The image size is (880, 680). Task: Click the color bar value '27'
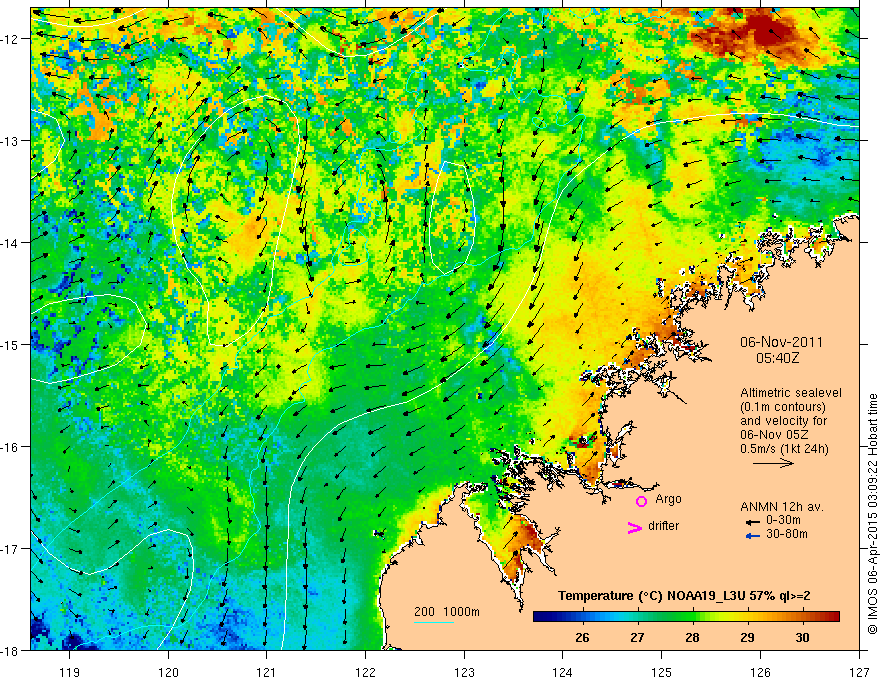tap(637, 637)
